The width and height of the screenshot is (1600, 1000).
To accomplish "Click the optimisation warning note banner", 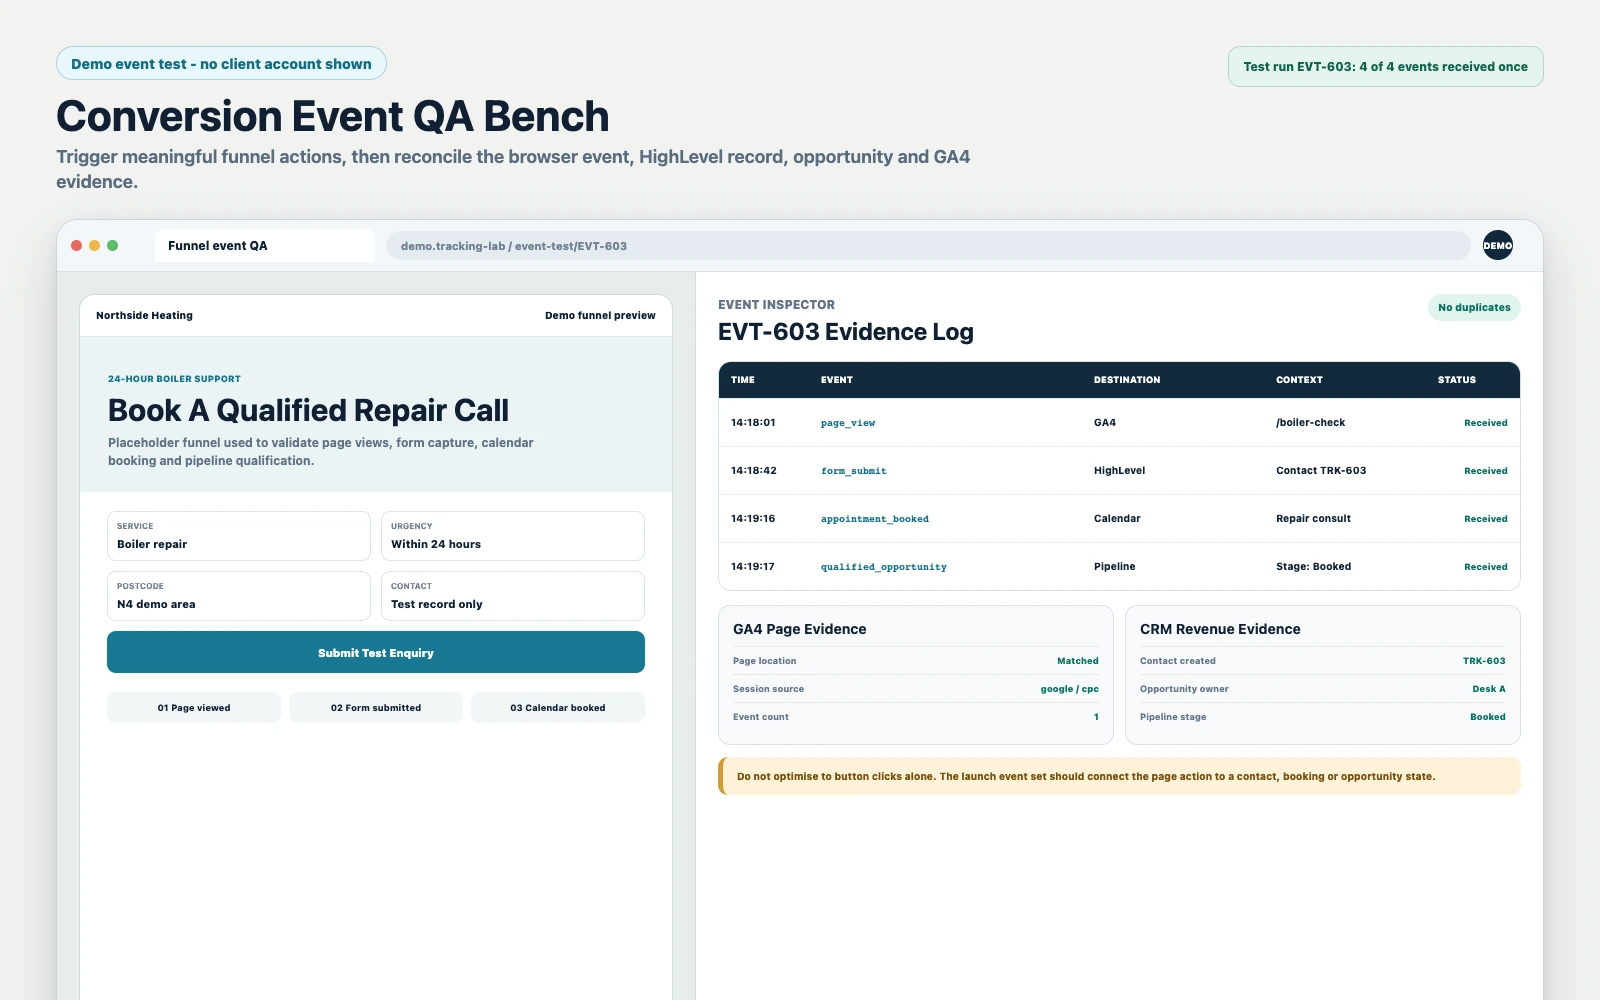I will click(1119, 776).
